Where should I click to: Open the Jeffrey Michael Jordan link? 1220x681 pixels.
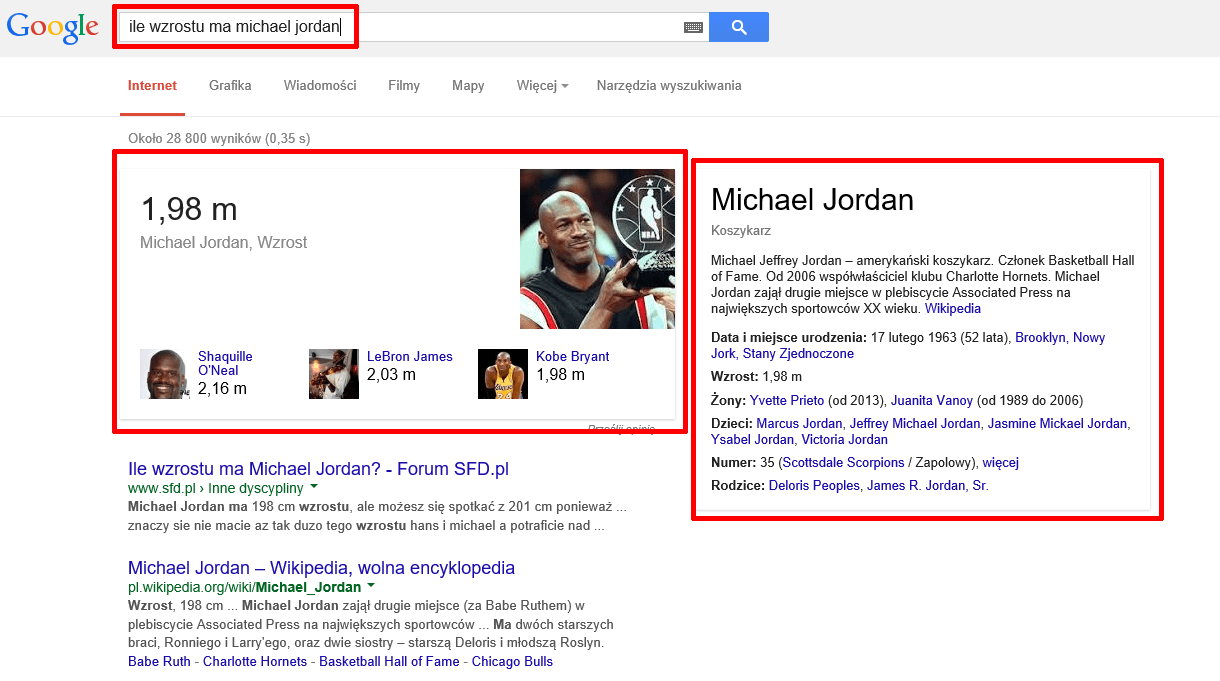[915, 424]
